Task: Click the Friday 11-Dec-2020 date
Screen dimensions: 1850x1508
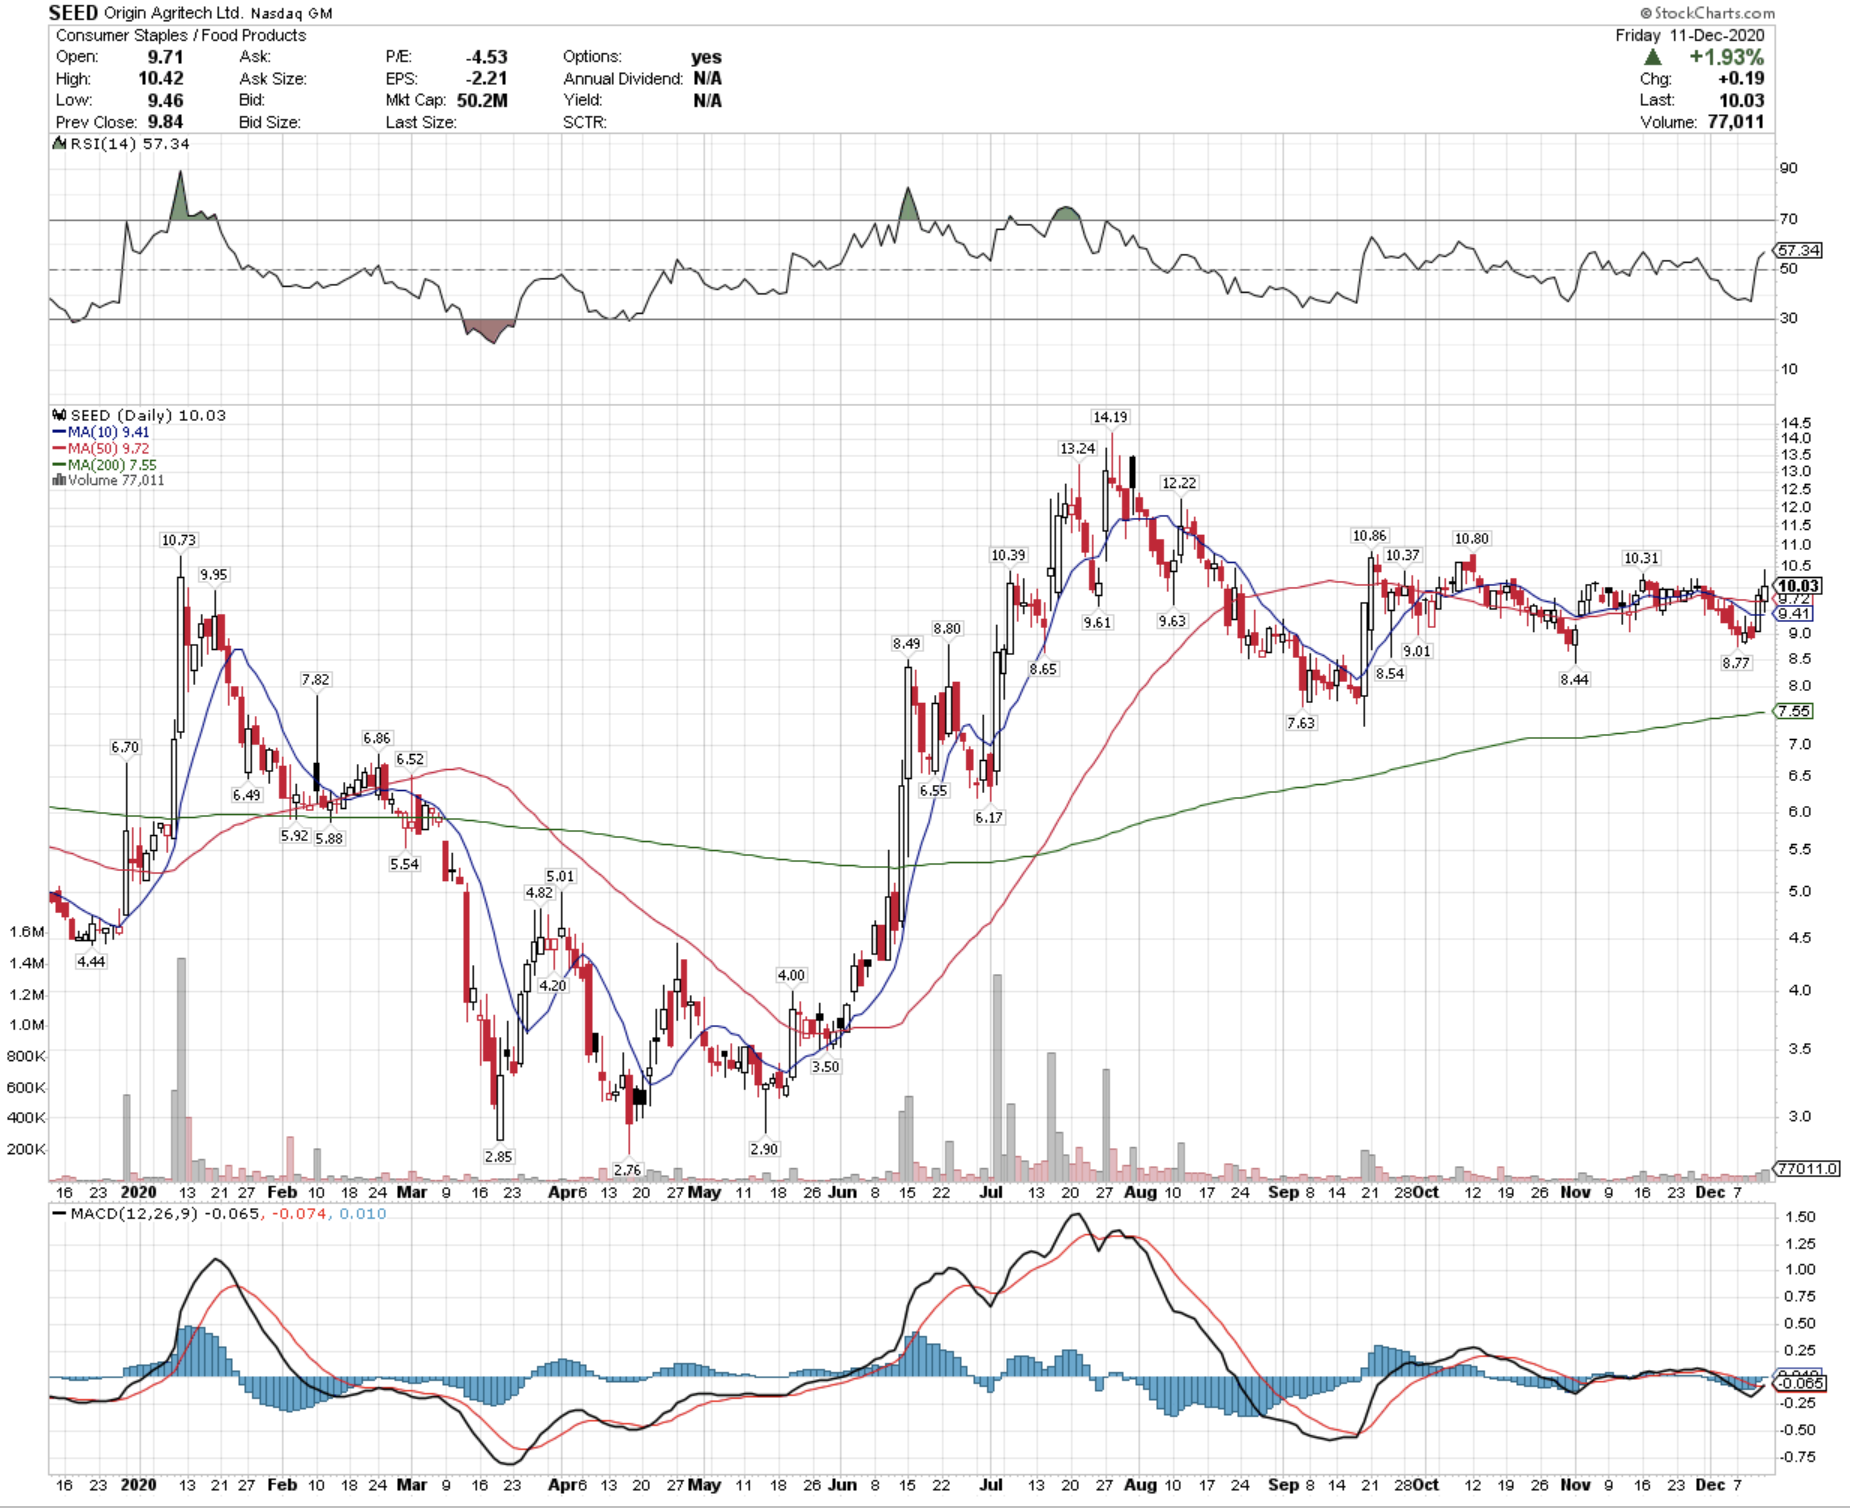Action: (1690, 35)
